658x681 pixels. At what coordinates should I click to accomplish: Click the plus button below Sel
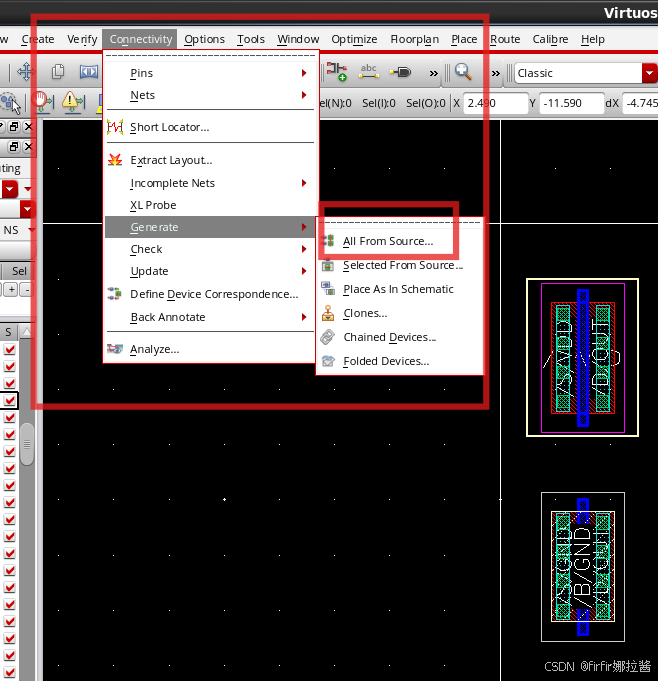(x=11, y=289)
